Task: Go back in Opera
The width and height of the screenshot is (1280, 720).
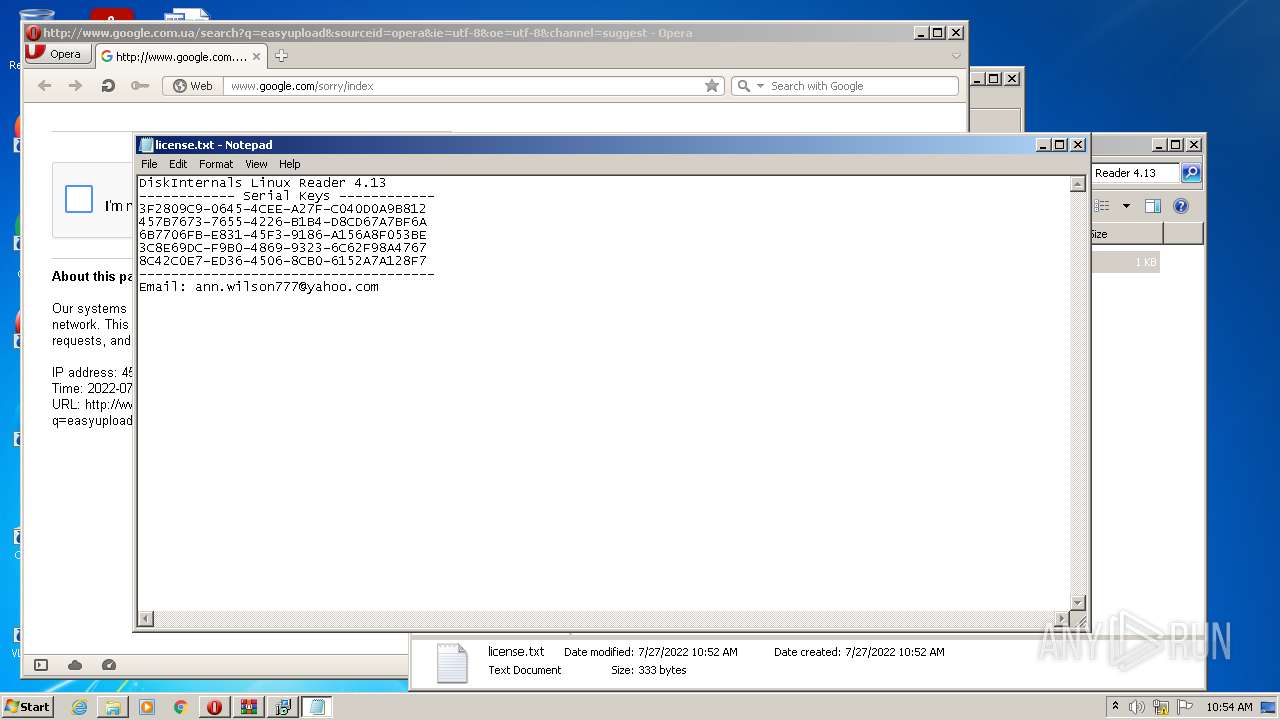Action: [x=44, y=86]
